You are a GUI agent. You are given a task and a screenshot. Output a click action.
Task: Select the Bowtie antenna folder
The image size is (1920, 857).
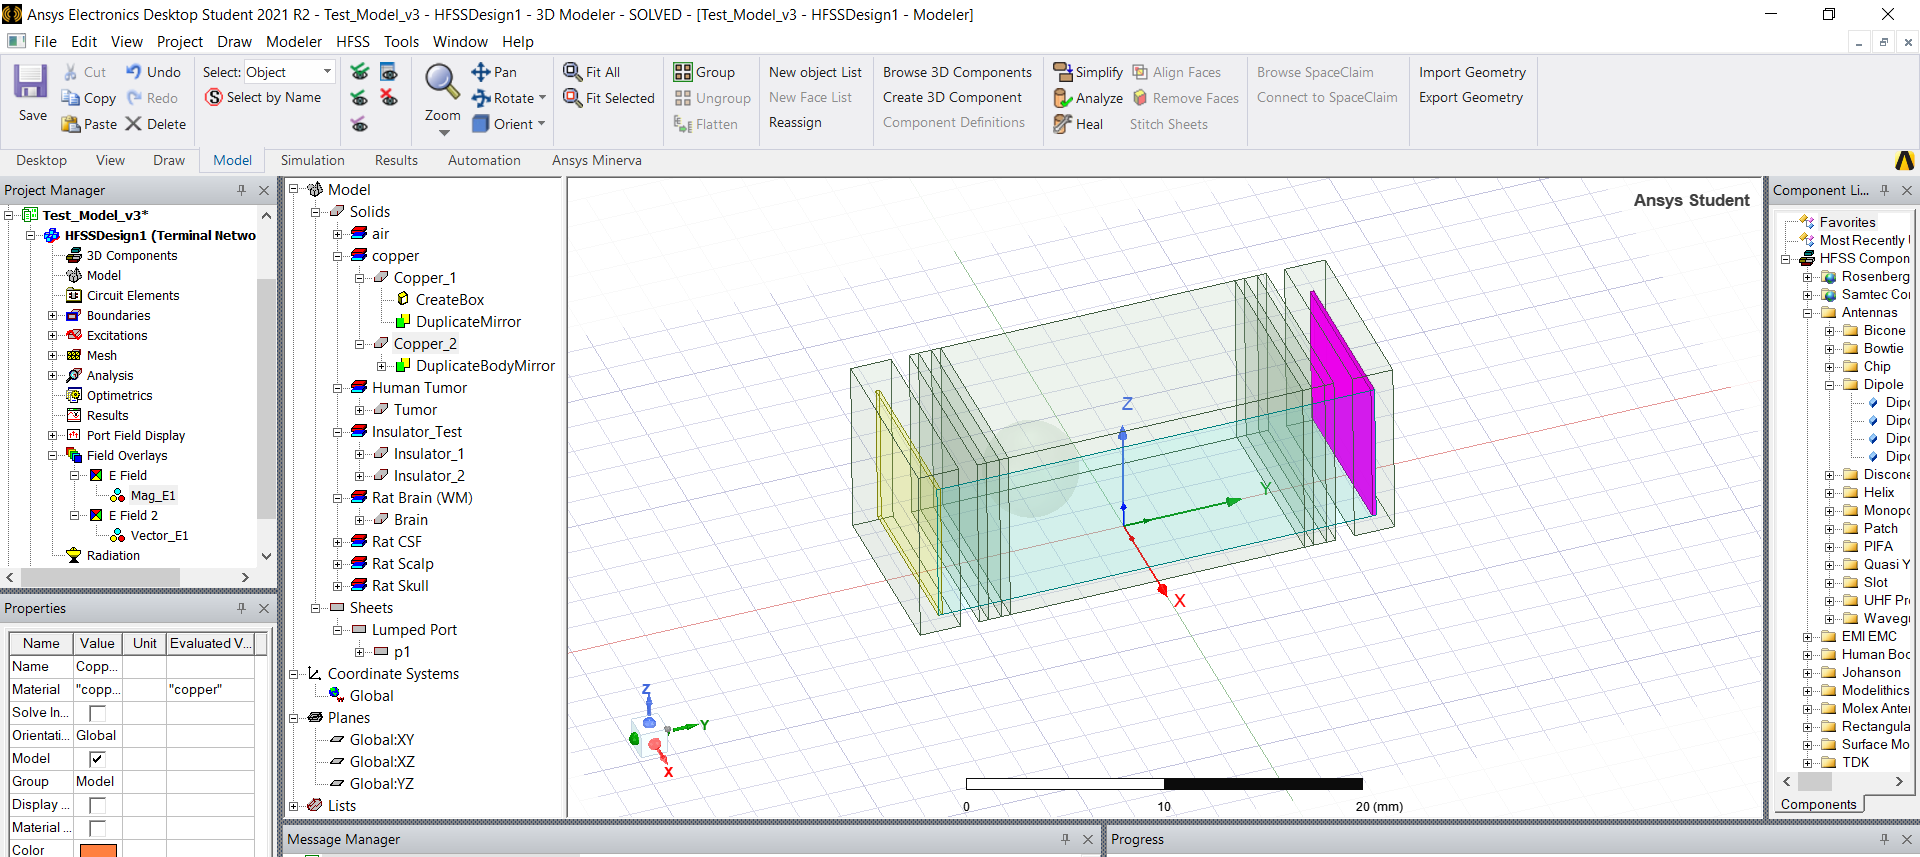[1883, 349]
